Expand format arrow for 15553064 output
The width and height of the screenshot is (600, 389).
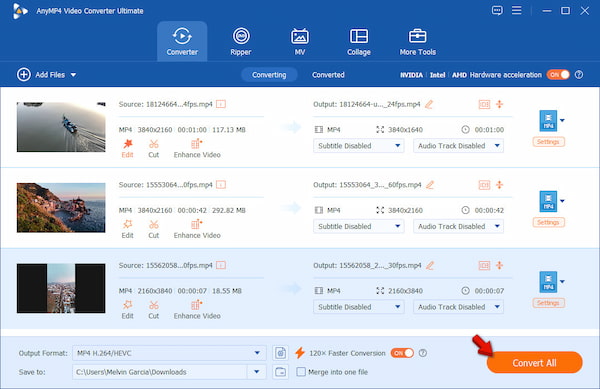pos(562,201)
